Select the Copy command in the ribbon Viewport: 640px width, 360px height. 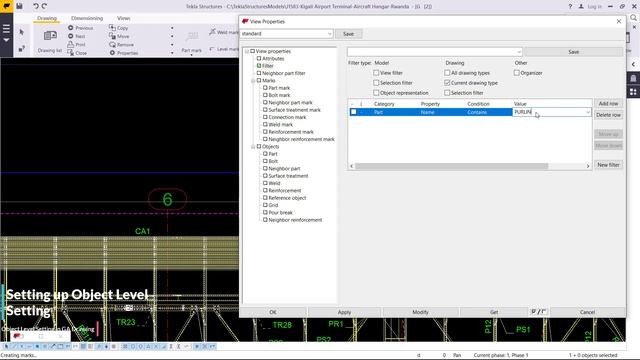coord(119,28)
